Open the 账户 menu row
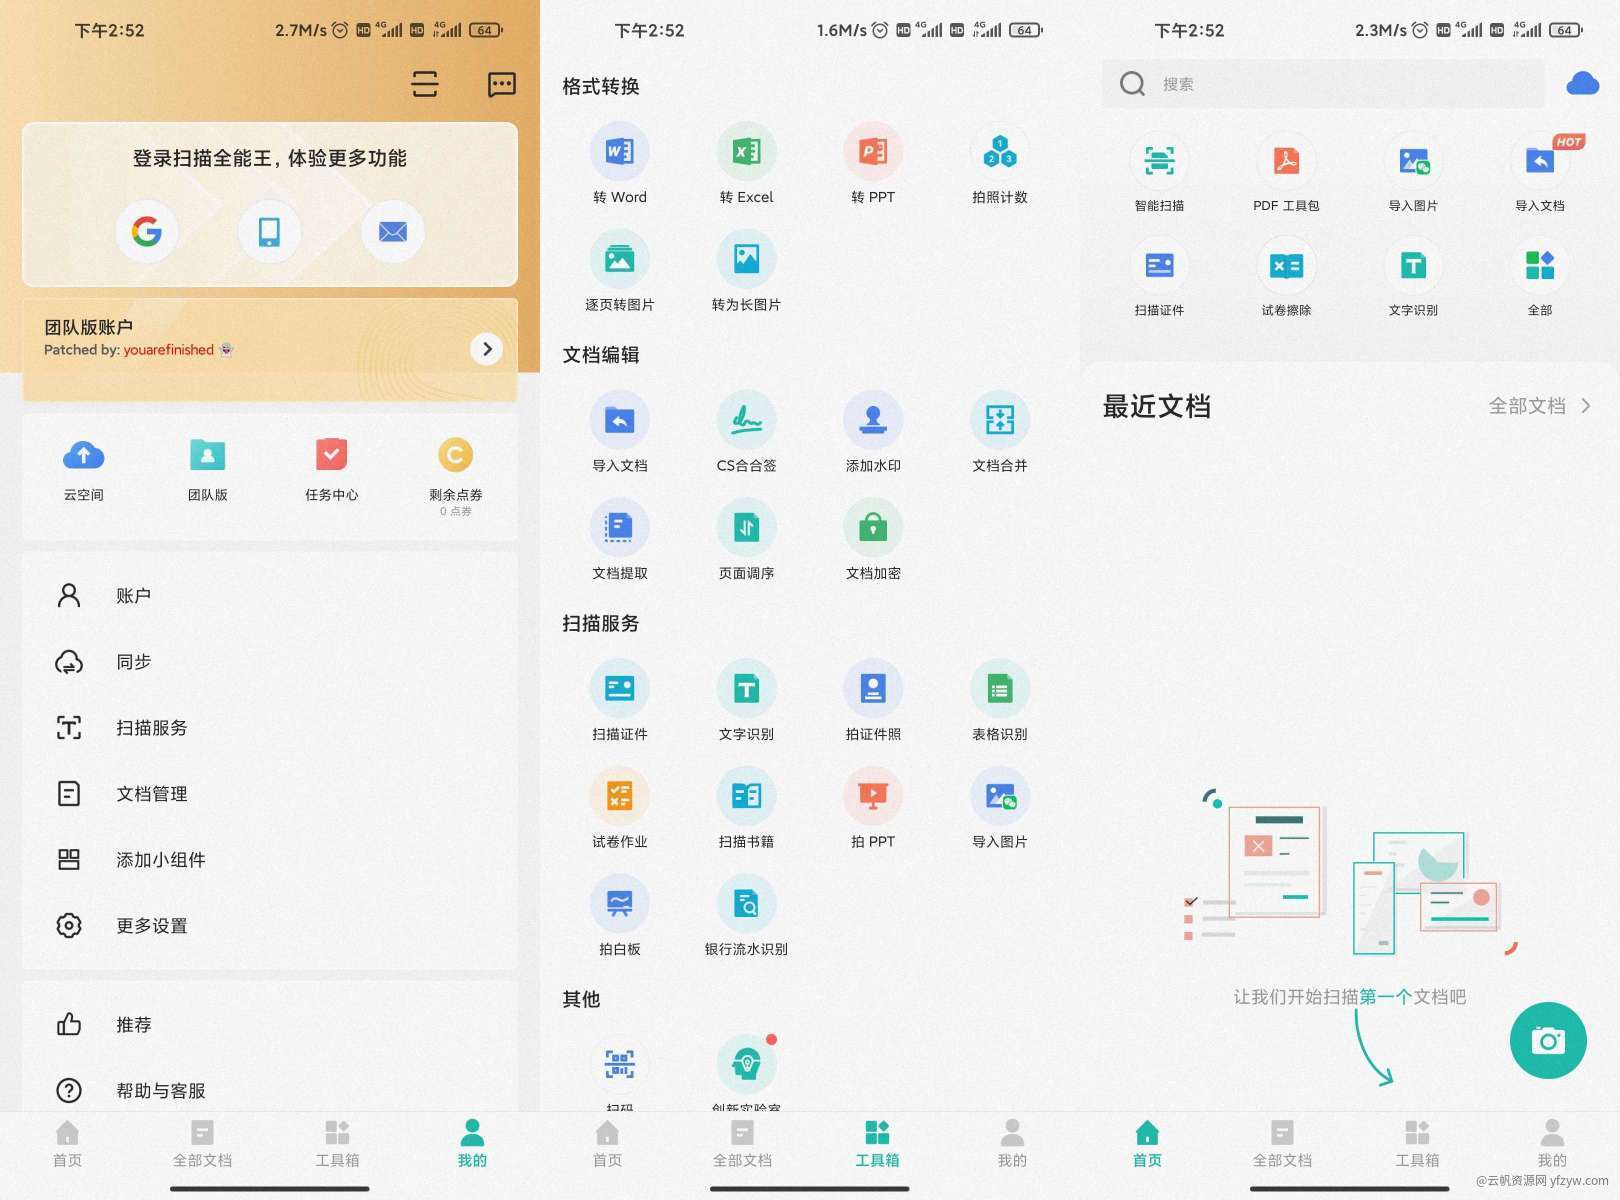 pos(270,596)
